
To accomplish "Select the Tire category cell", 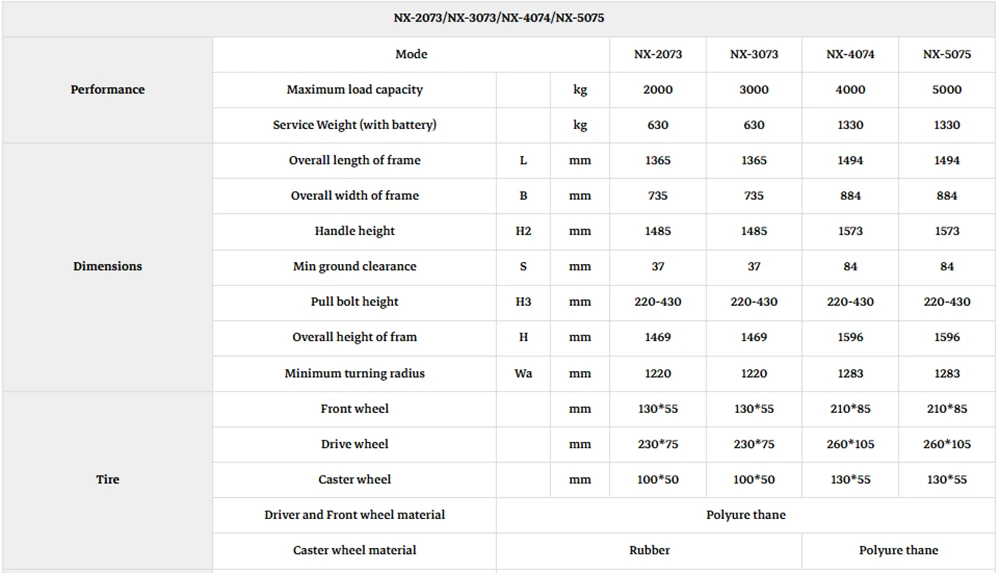I will [x=107, y=480].
